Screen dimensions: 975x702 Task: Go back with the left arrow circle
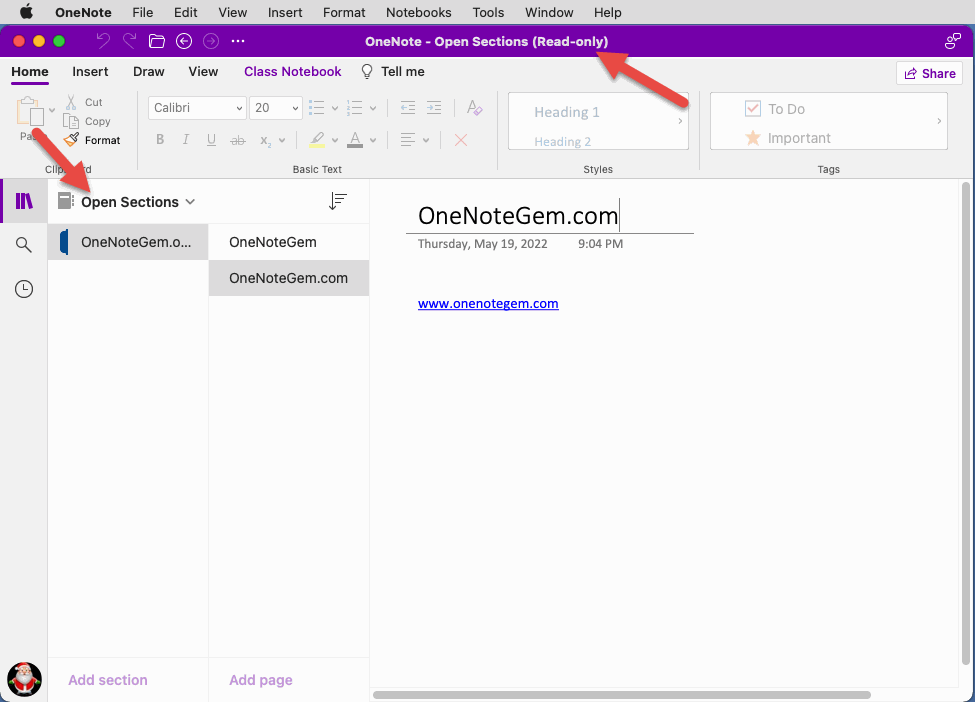pos(184,41)
